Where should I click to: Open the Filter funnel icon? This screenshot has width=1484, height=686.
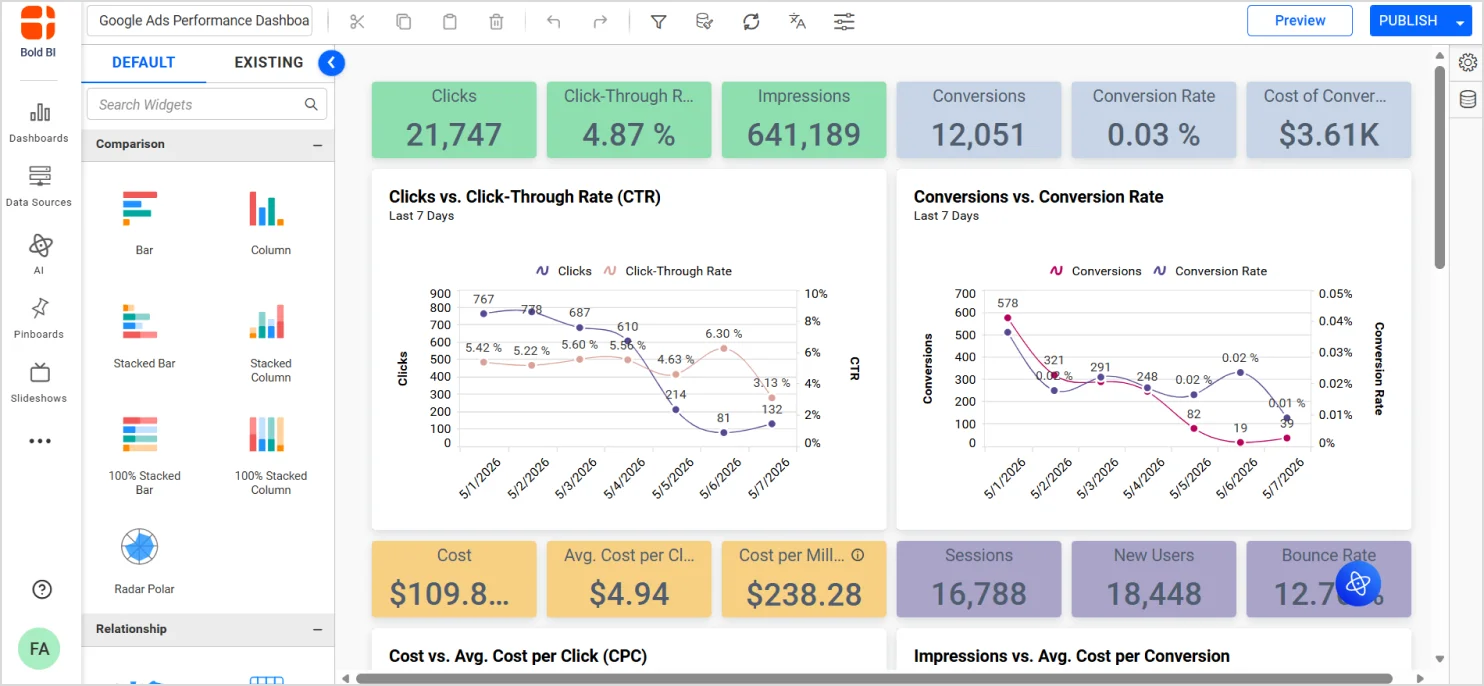658,21
